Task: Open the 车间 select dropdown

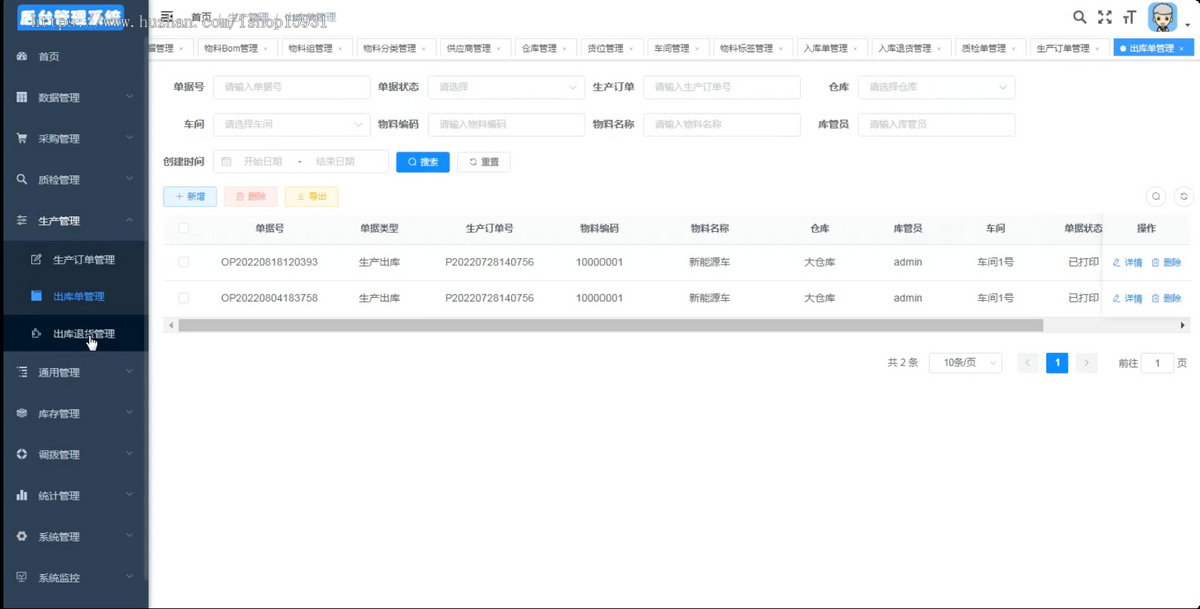Action: tap(292, 124)
